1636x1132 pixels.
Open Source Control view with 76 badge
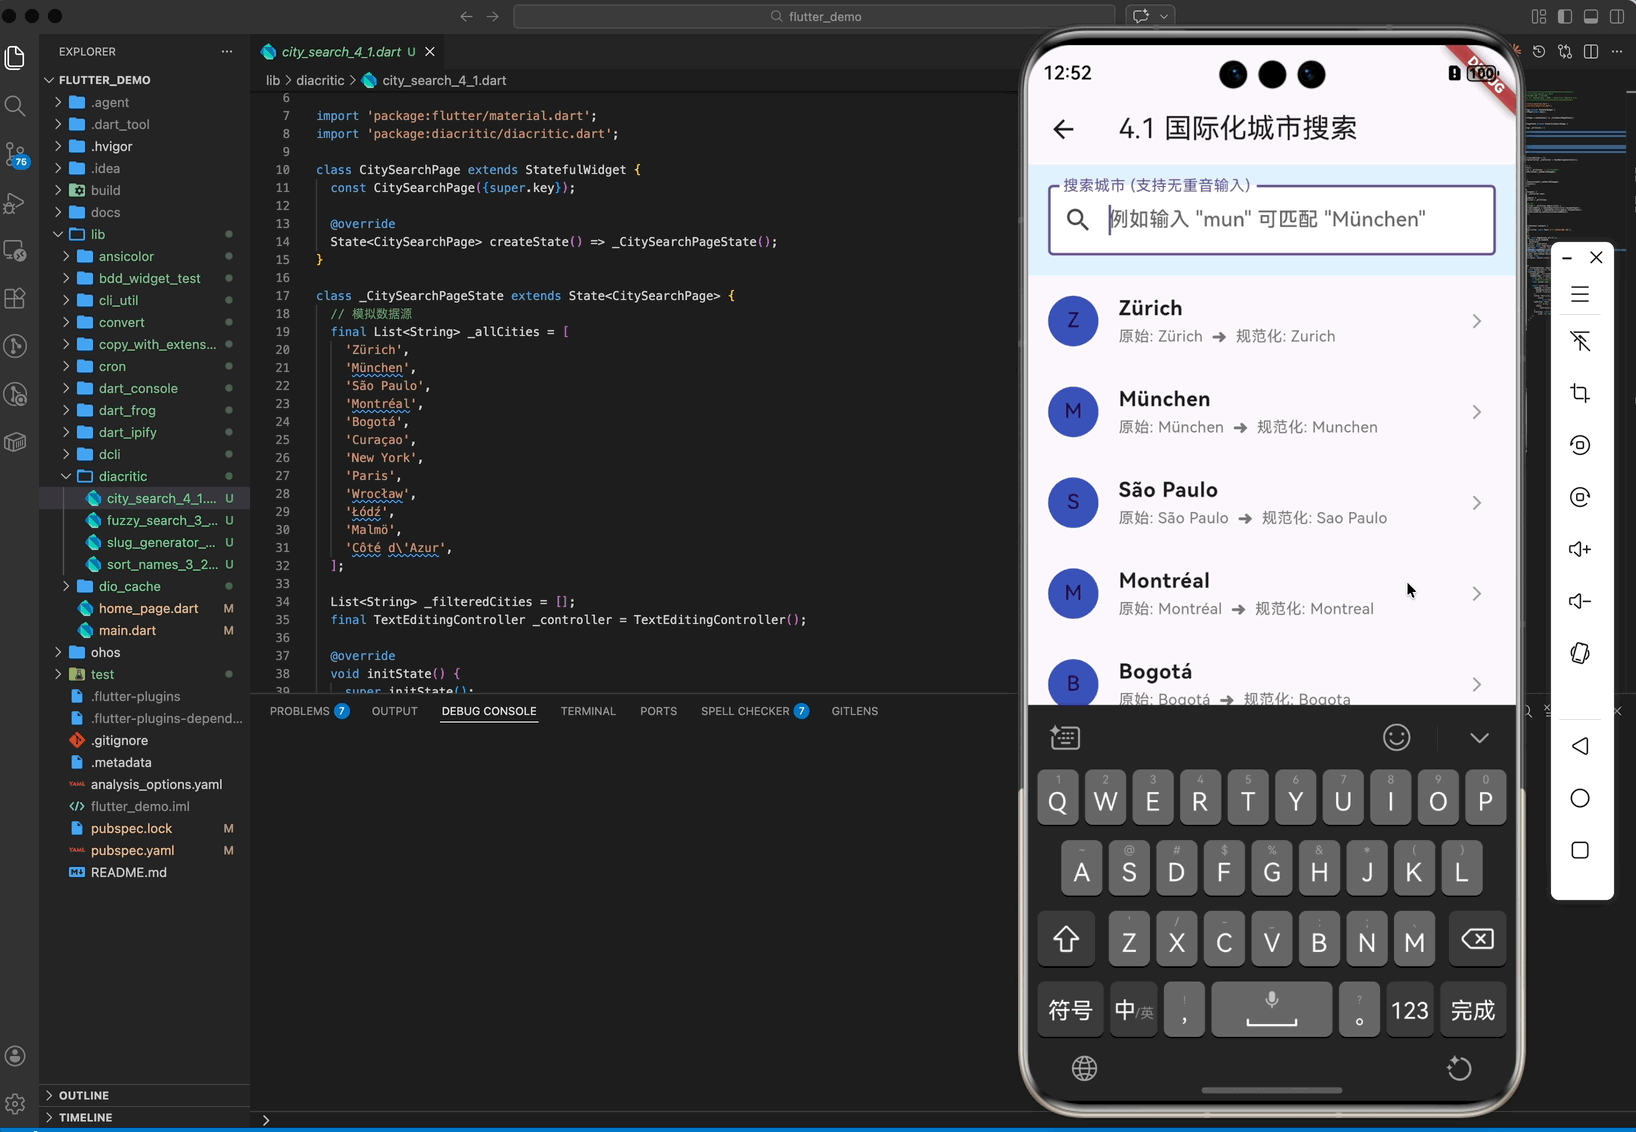(15, 154)
